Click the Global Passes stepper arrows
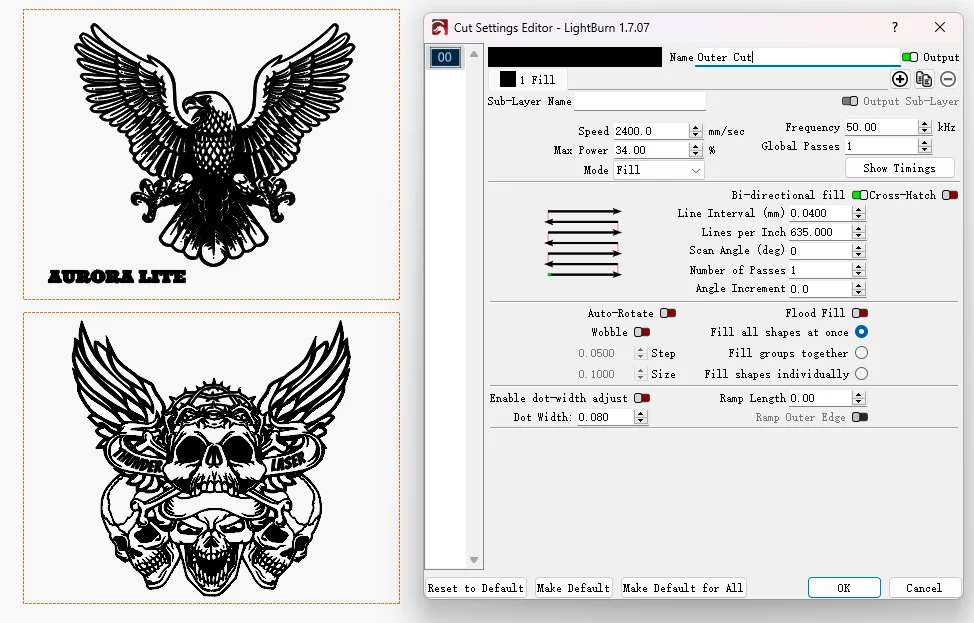 point(924,146)
